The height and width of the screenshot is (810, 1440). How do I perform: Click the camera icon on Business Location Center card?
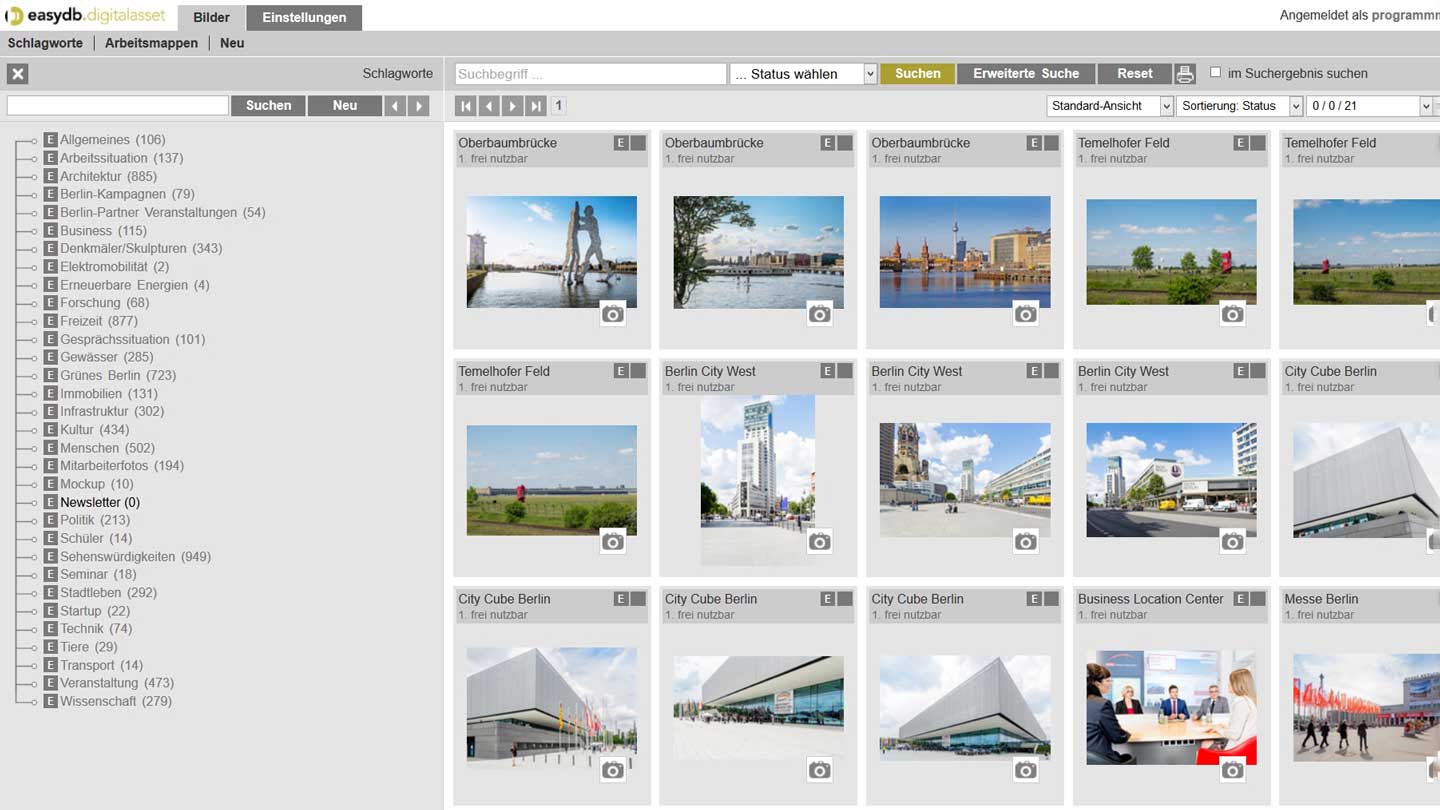1232,770
